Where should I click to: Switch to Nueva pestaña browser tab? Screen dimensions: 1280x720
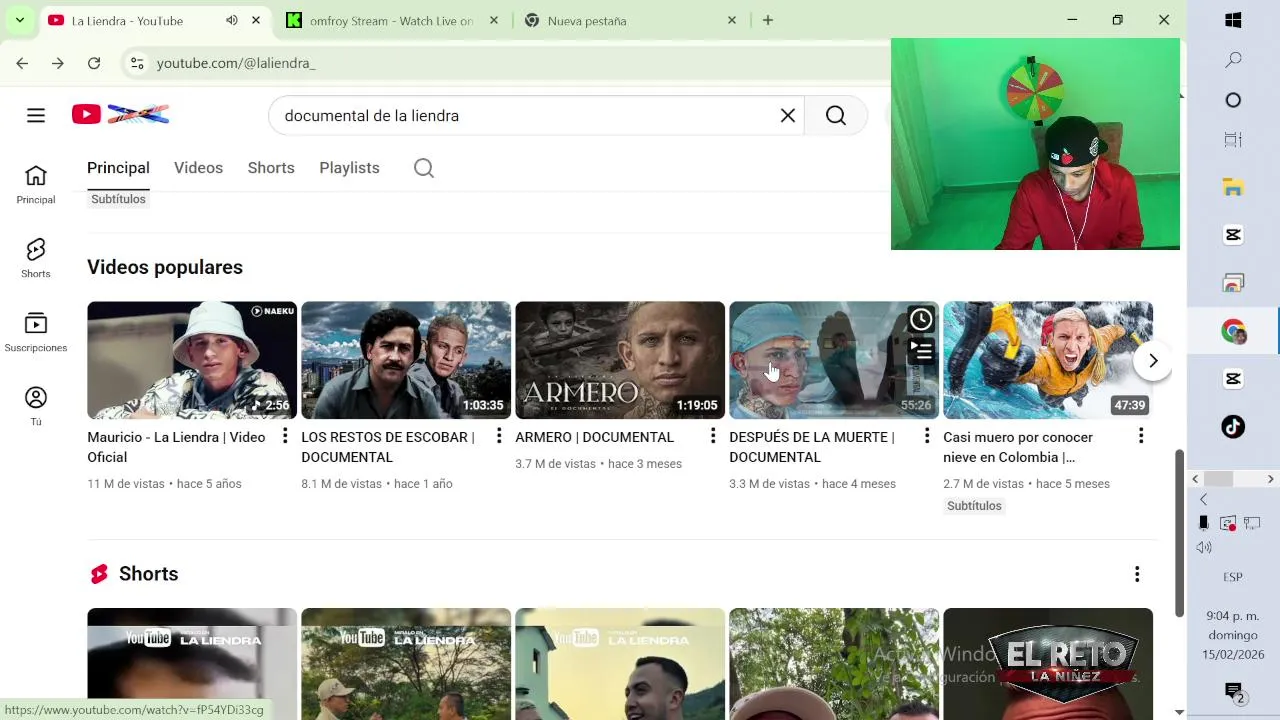tap(630, 20)
